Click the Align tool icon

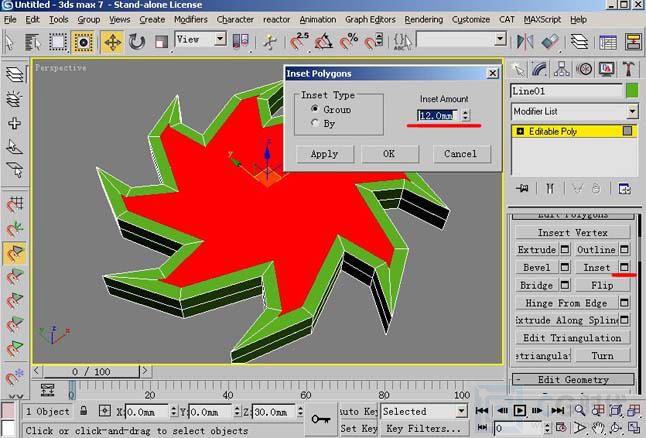point(550,42)
